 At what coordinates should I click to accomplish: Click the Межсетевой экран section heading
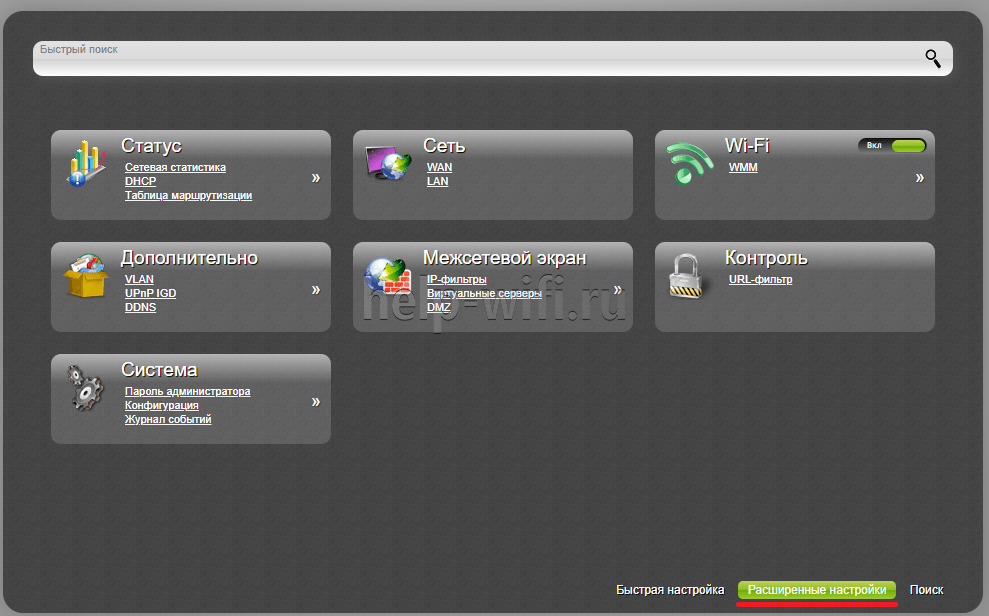505,258
